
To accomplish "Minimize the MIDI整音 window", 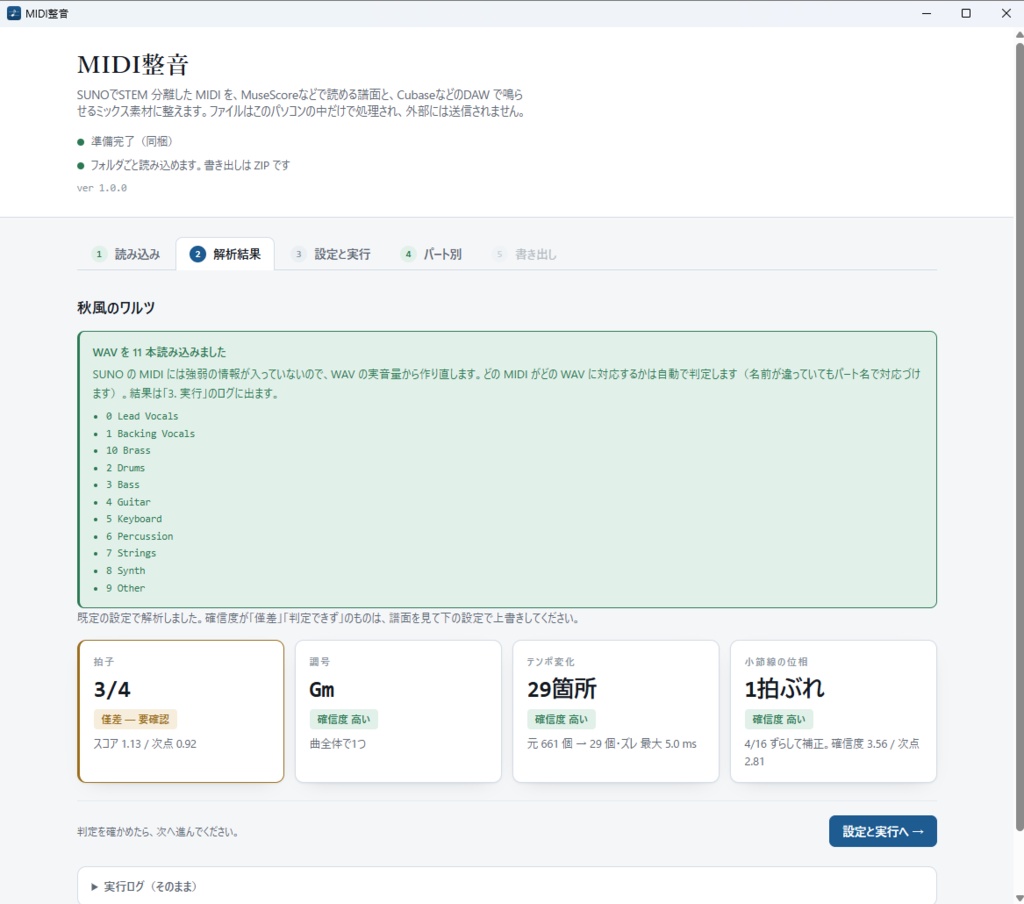I will [x=926, y=13].
